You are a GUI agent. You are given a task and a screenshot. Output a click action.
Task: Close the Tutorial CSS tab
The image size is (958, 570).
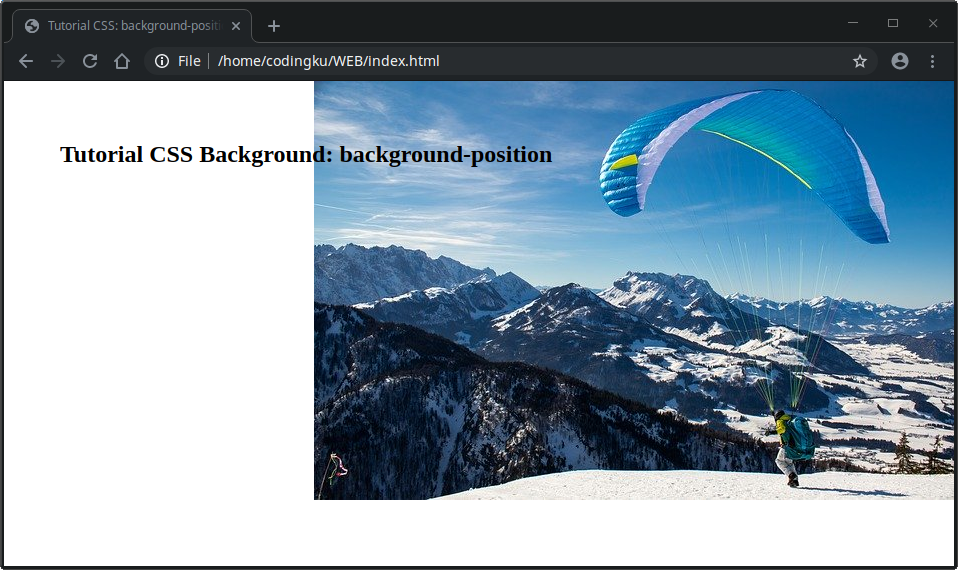236,26
